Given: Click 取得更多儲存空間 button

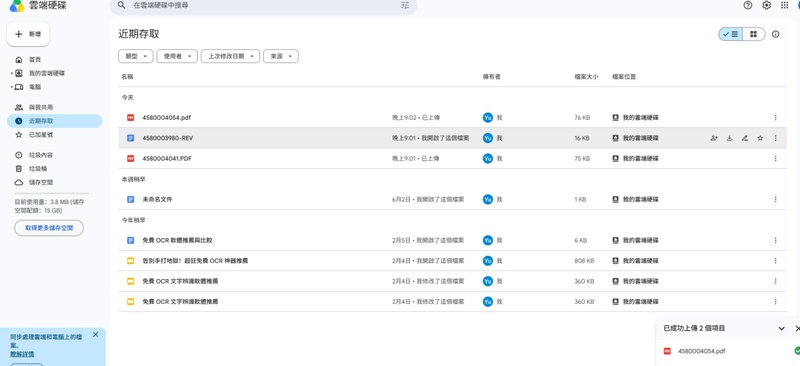Looking at the screenshot, I should click(x=49, y=228).
